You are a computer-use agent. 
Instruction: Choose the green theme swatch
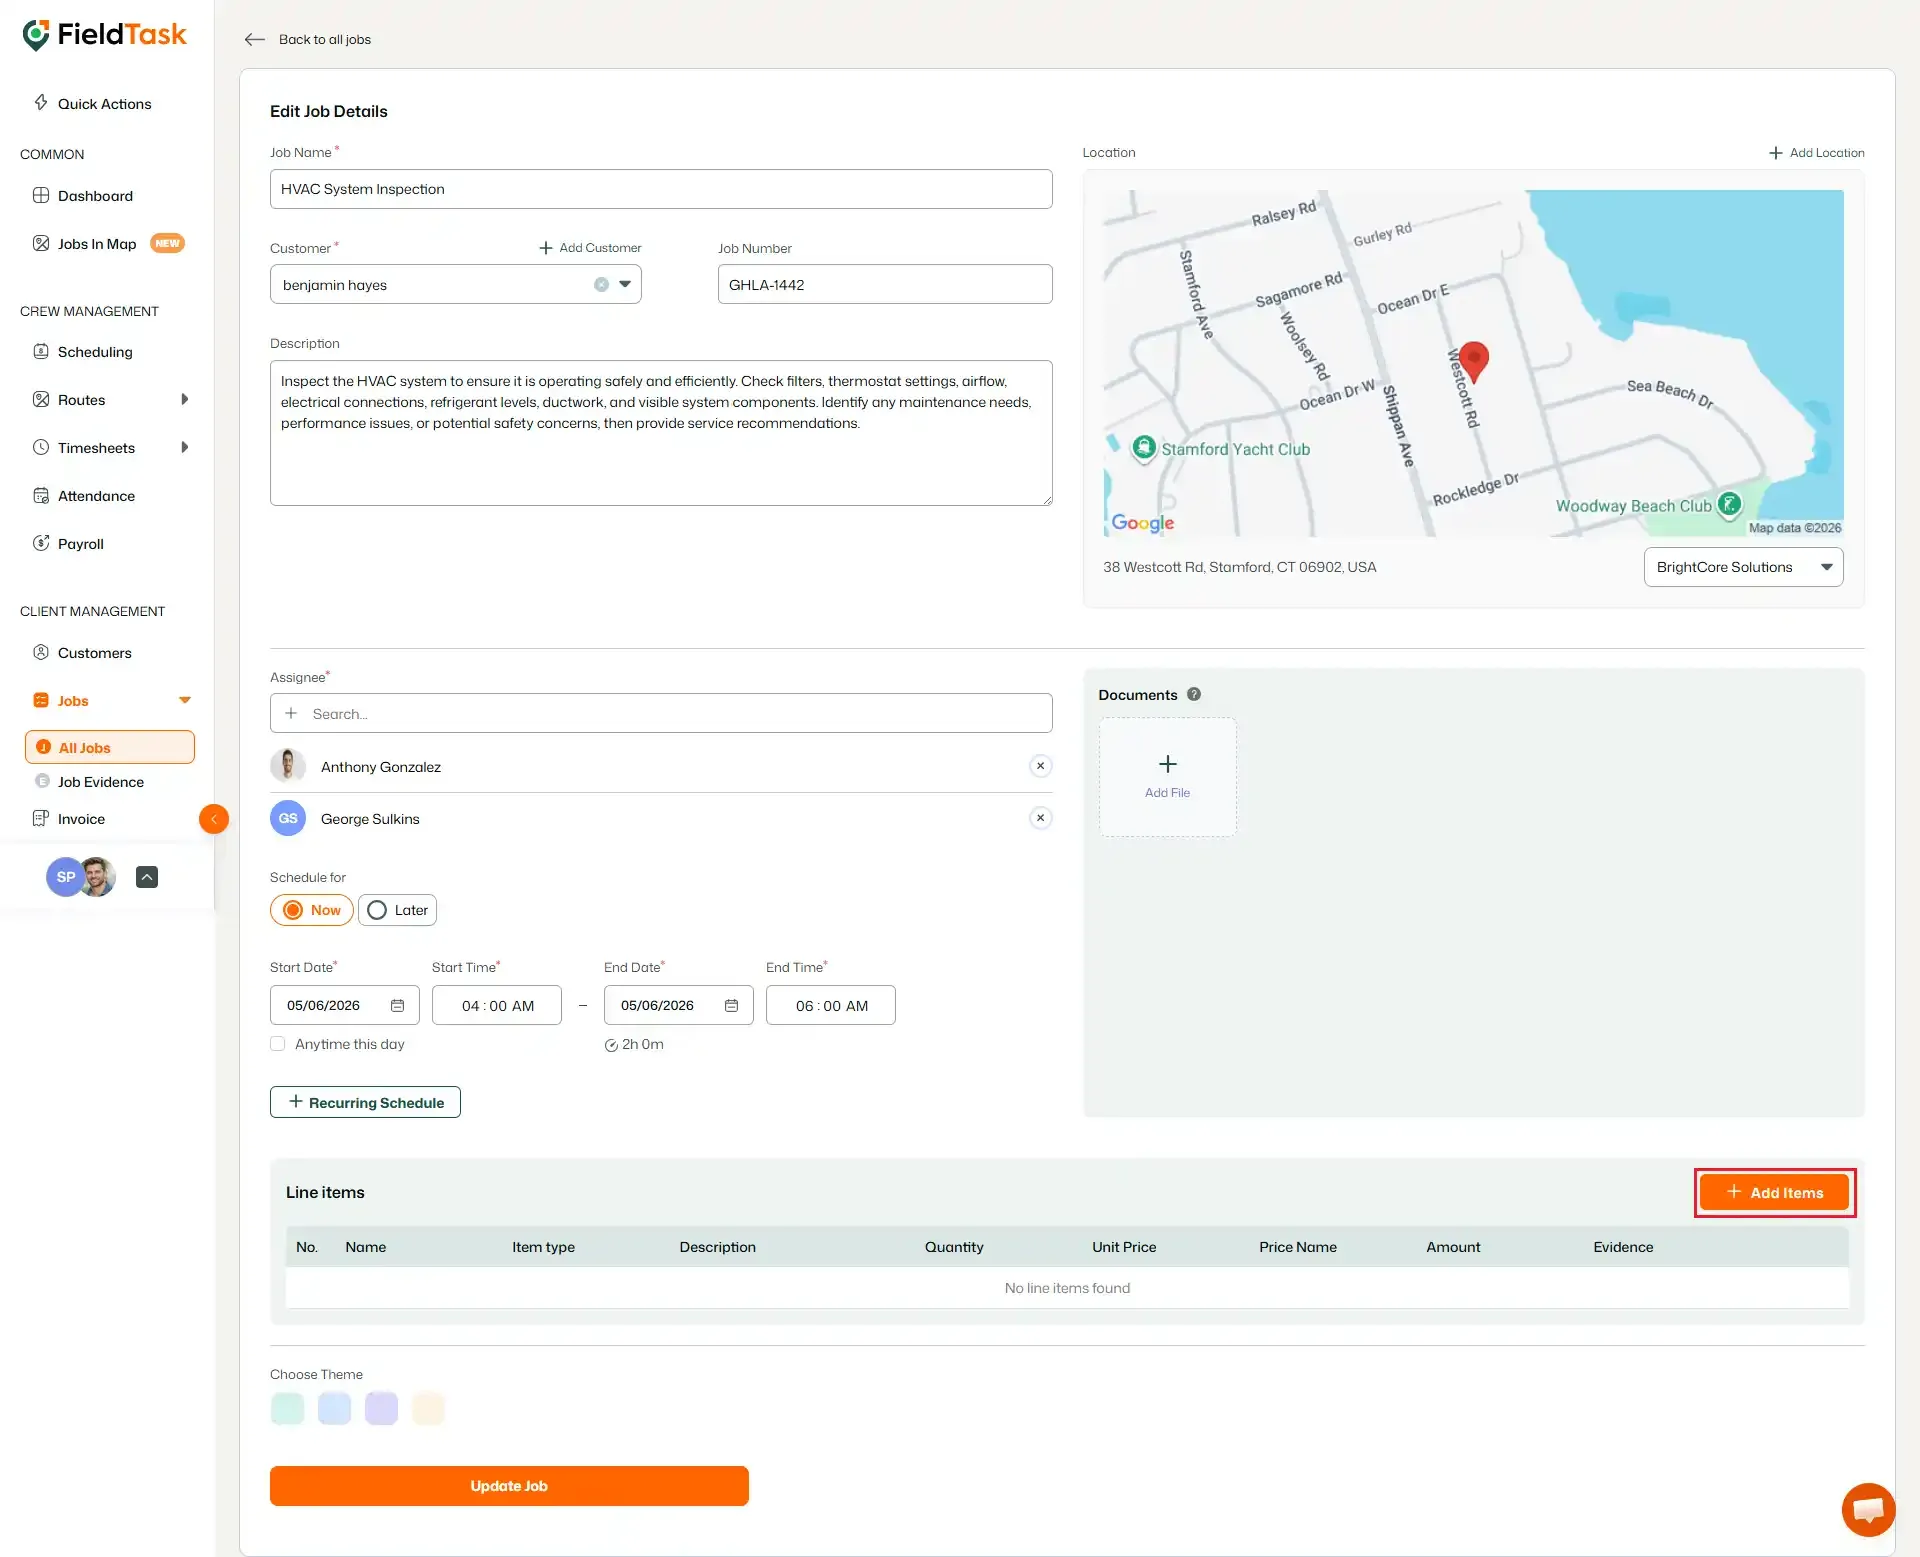click(x=287, y=1408)
